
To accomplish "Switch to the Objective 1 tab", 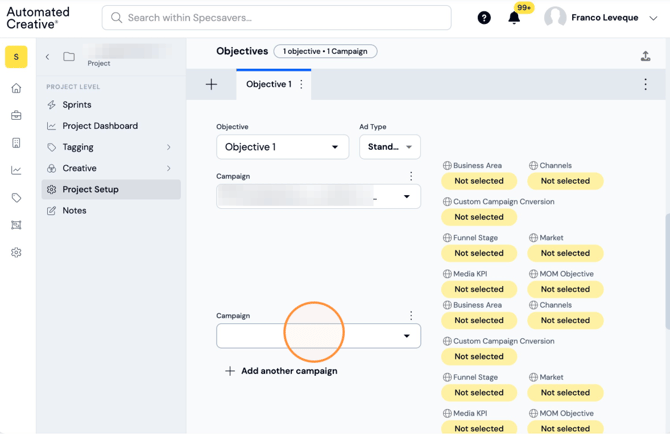I will pyautogui.click(x=269, y=84).
